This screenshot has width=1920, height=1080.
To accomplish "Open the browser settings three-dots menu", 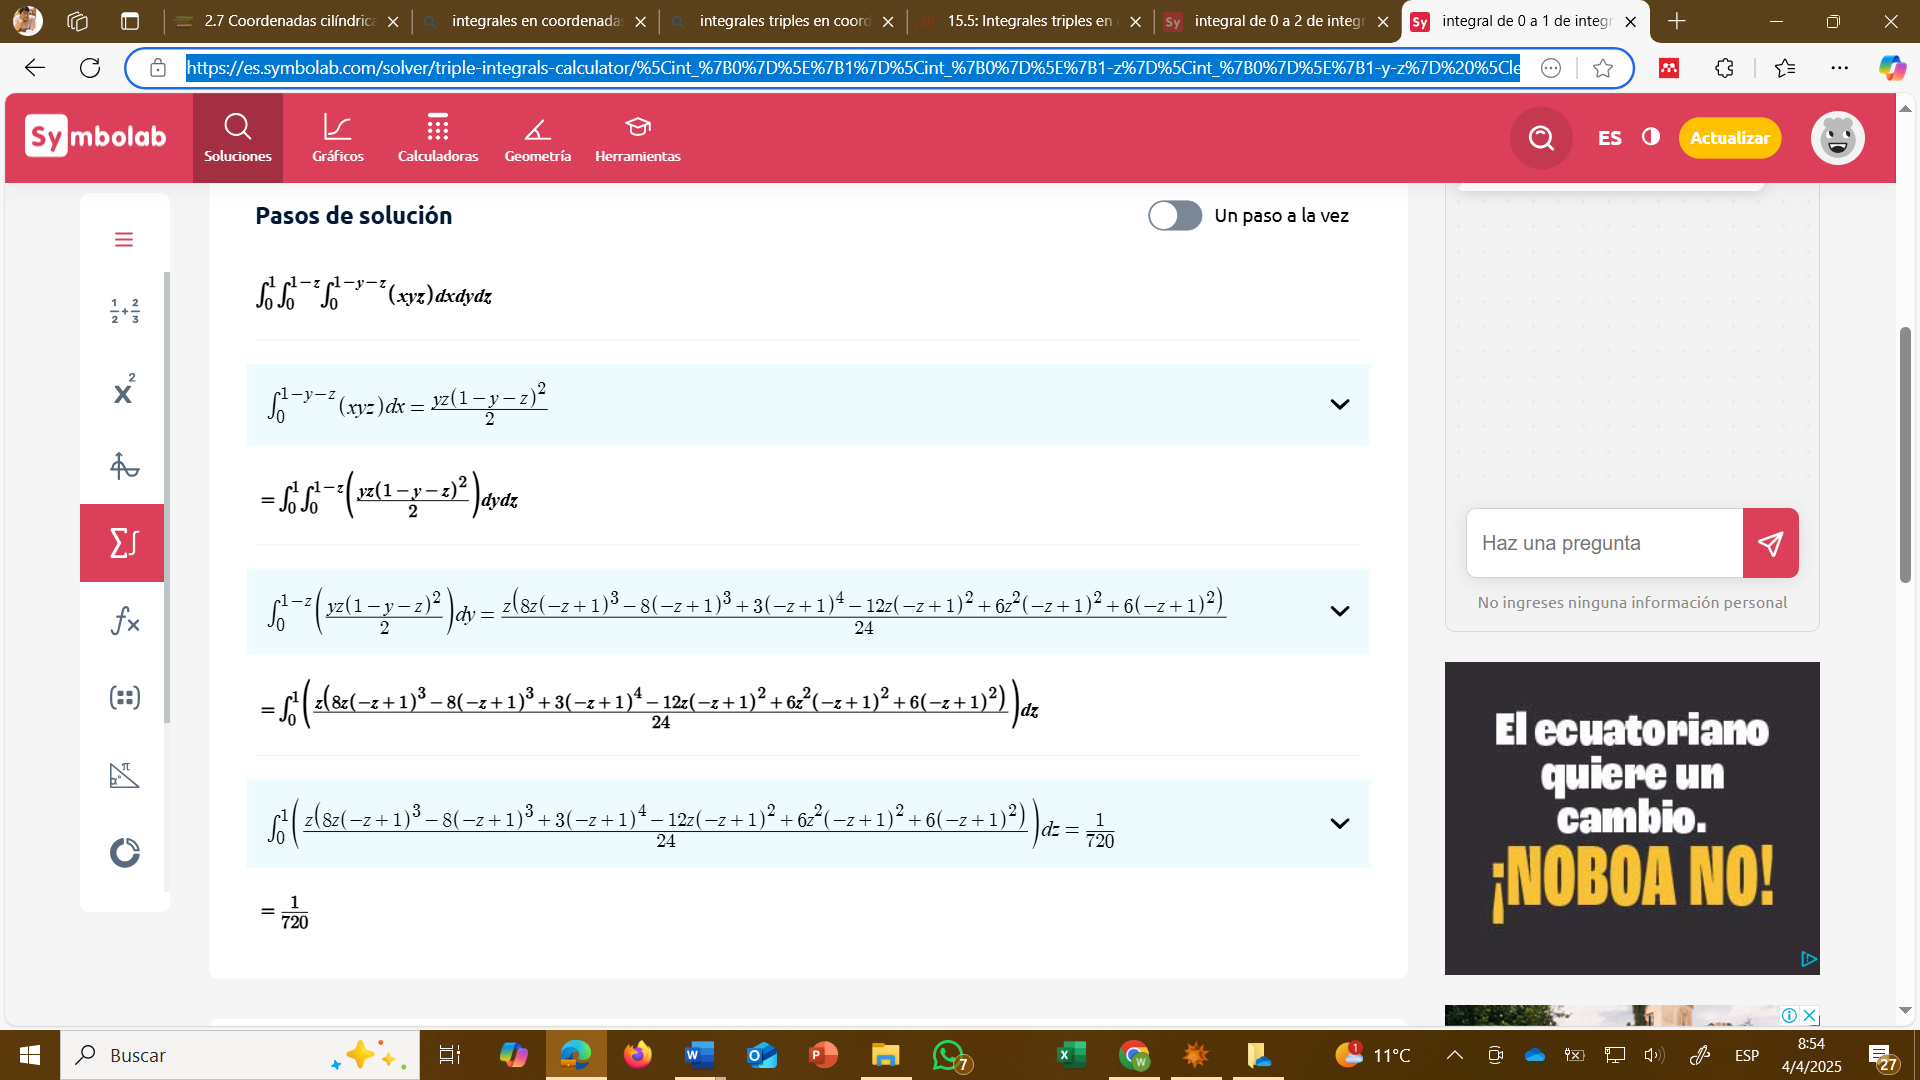I will pos(1839,68).
